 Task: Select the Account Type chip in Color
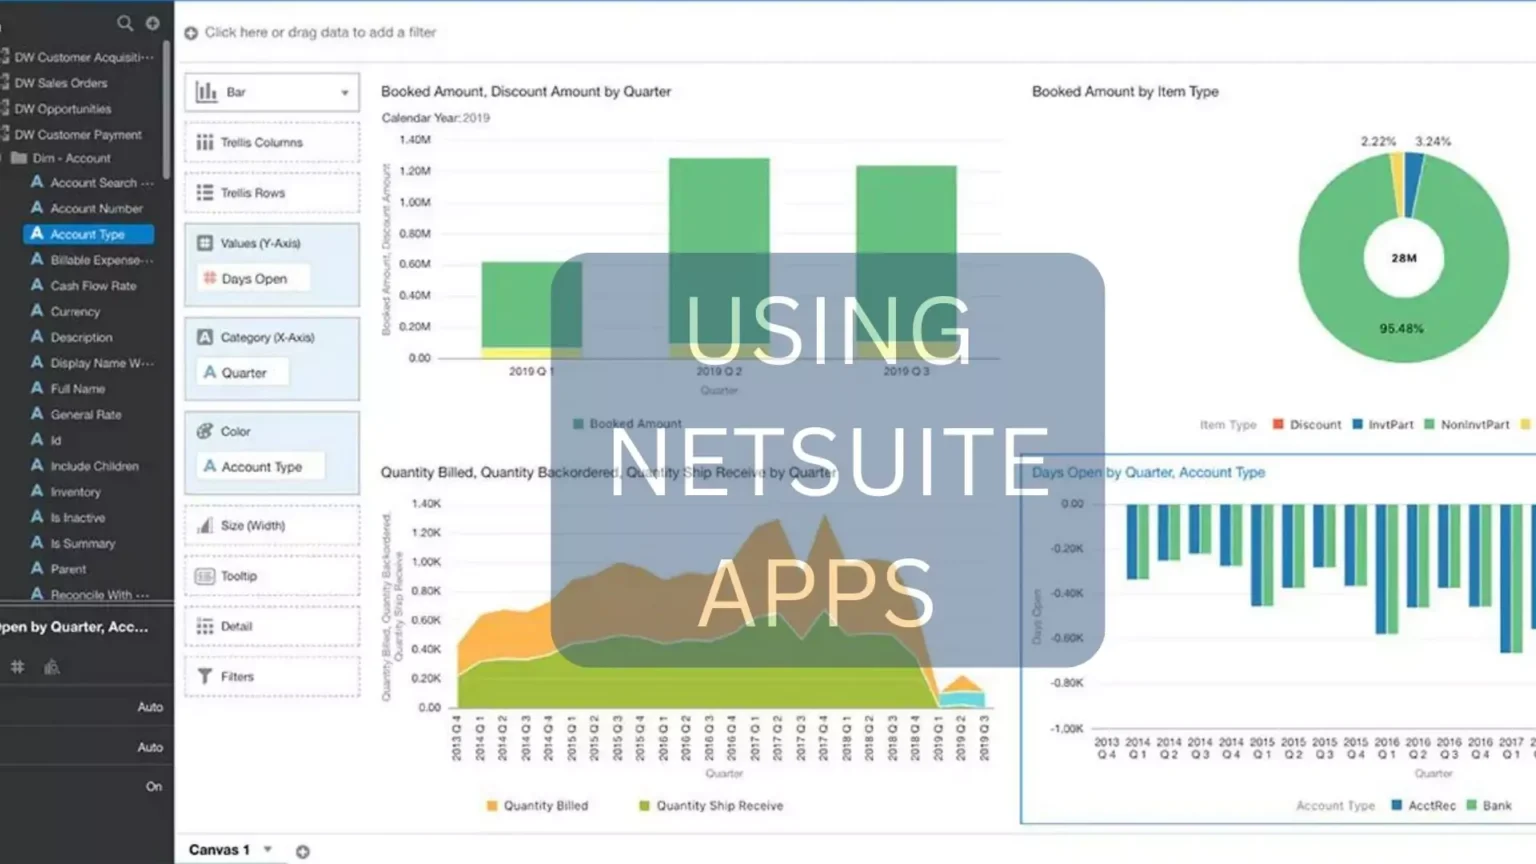[260, 467]
